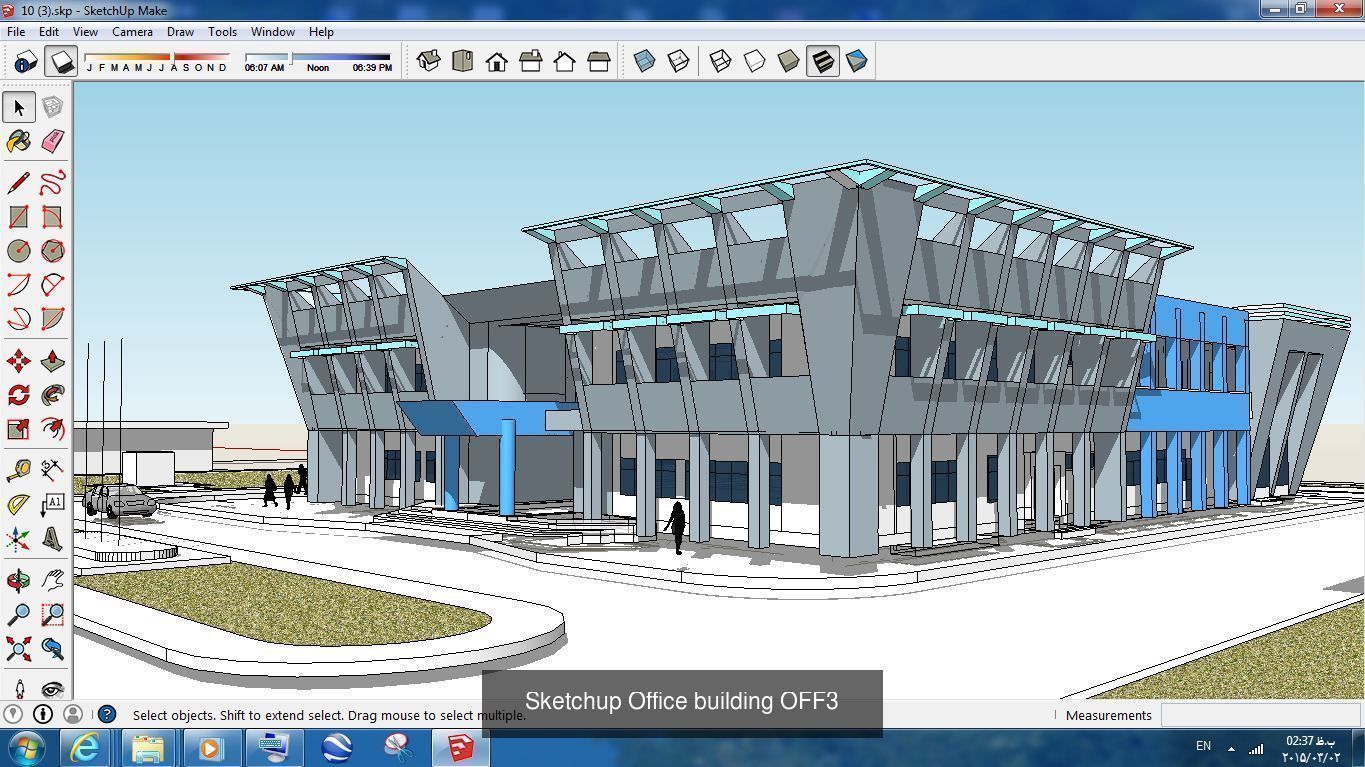Choose the Zoom magnifier tool
The image size is (1365, 767).
click(x=18, y=614)
